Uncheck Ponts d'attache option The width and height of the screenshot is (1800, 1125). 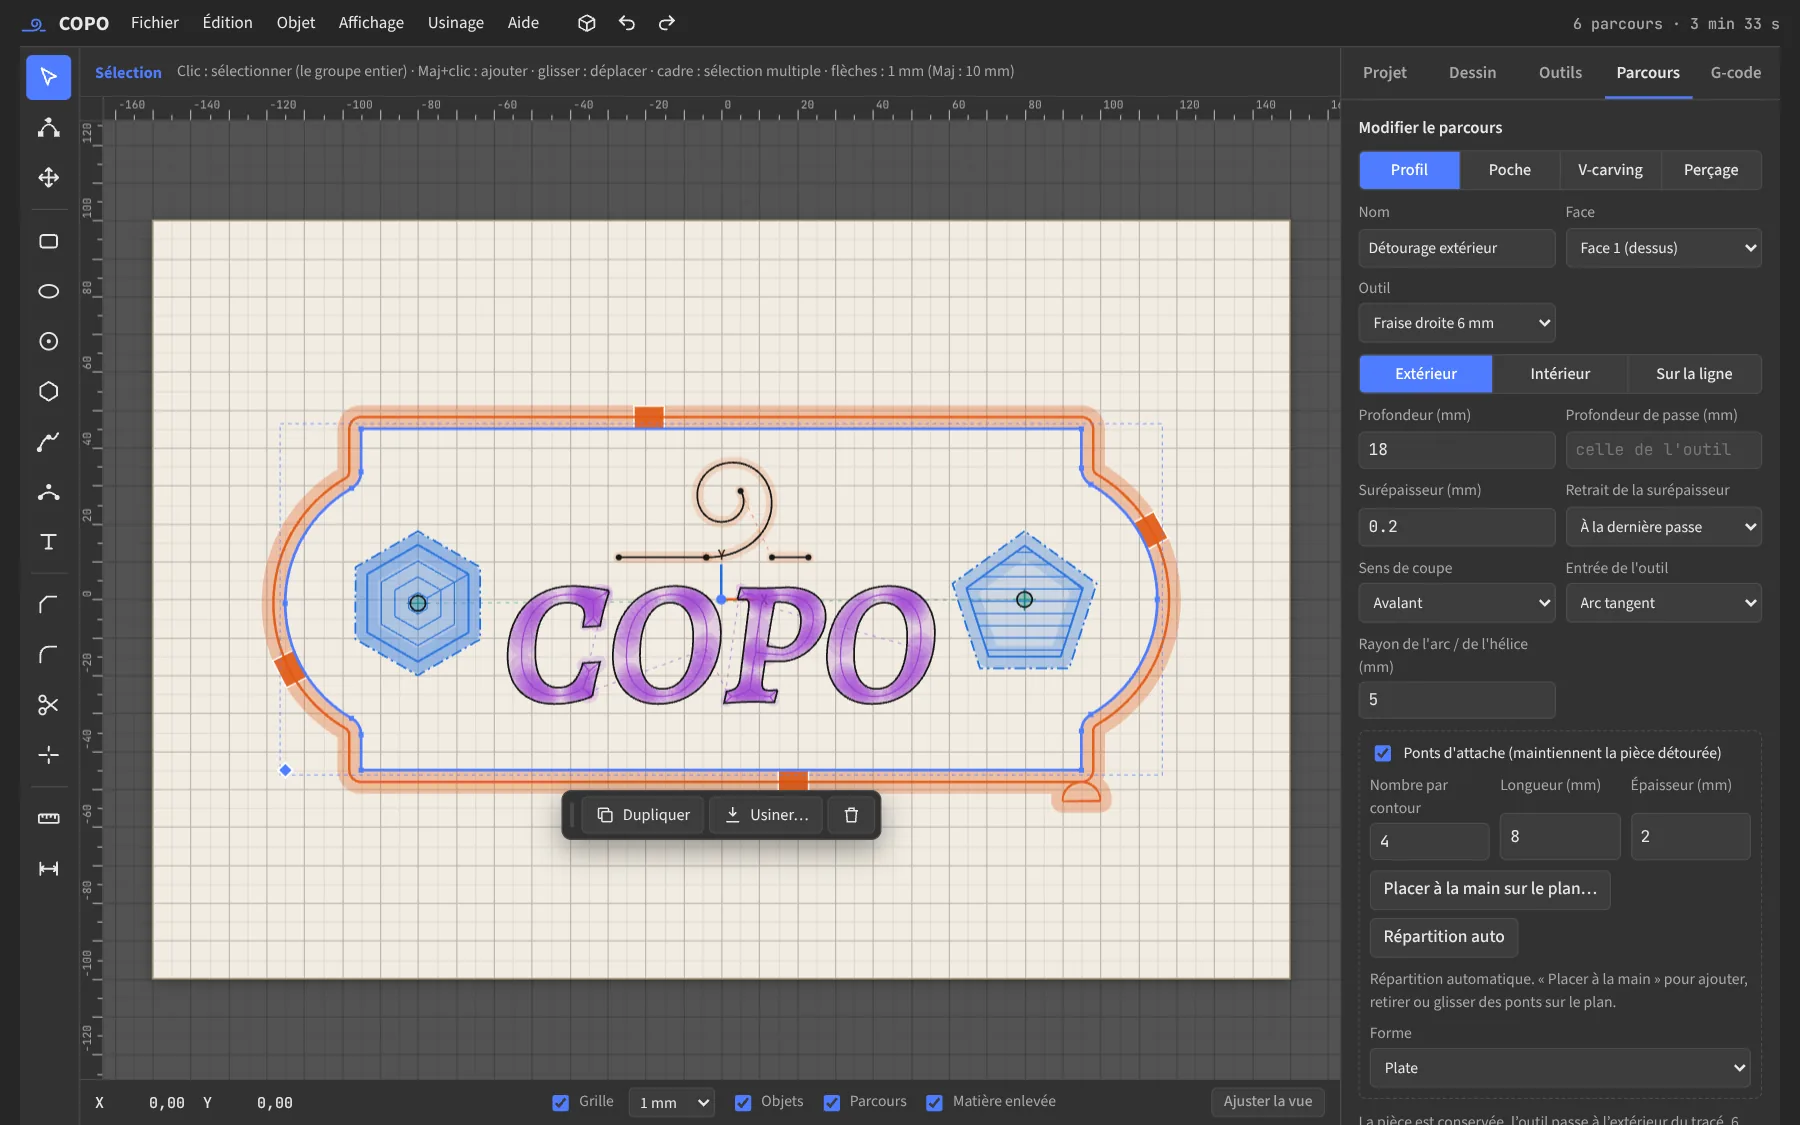tap(1383, 753)
